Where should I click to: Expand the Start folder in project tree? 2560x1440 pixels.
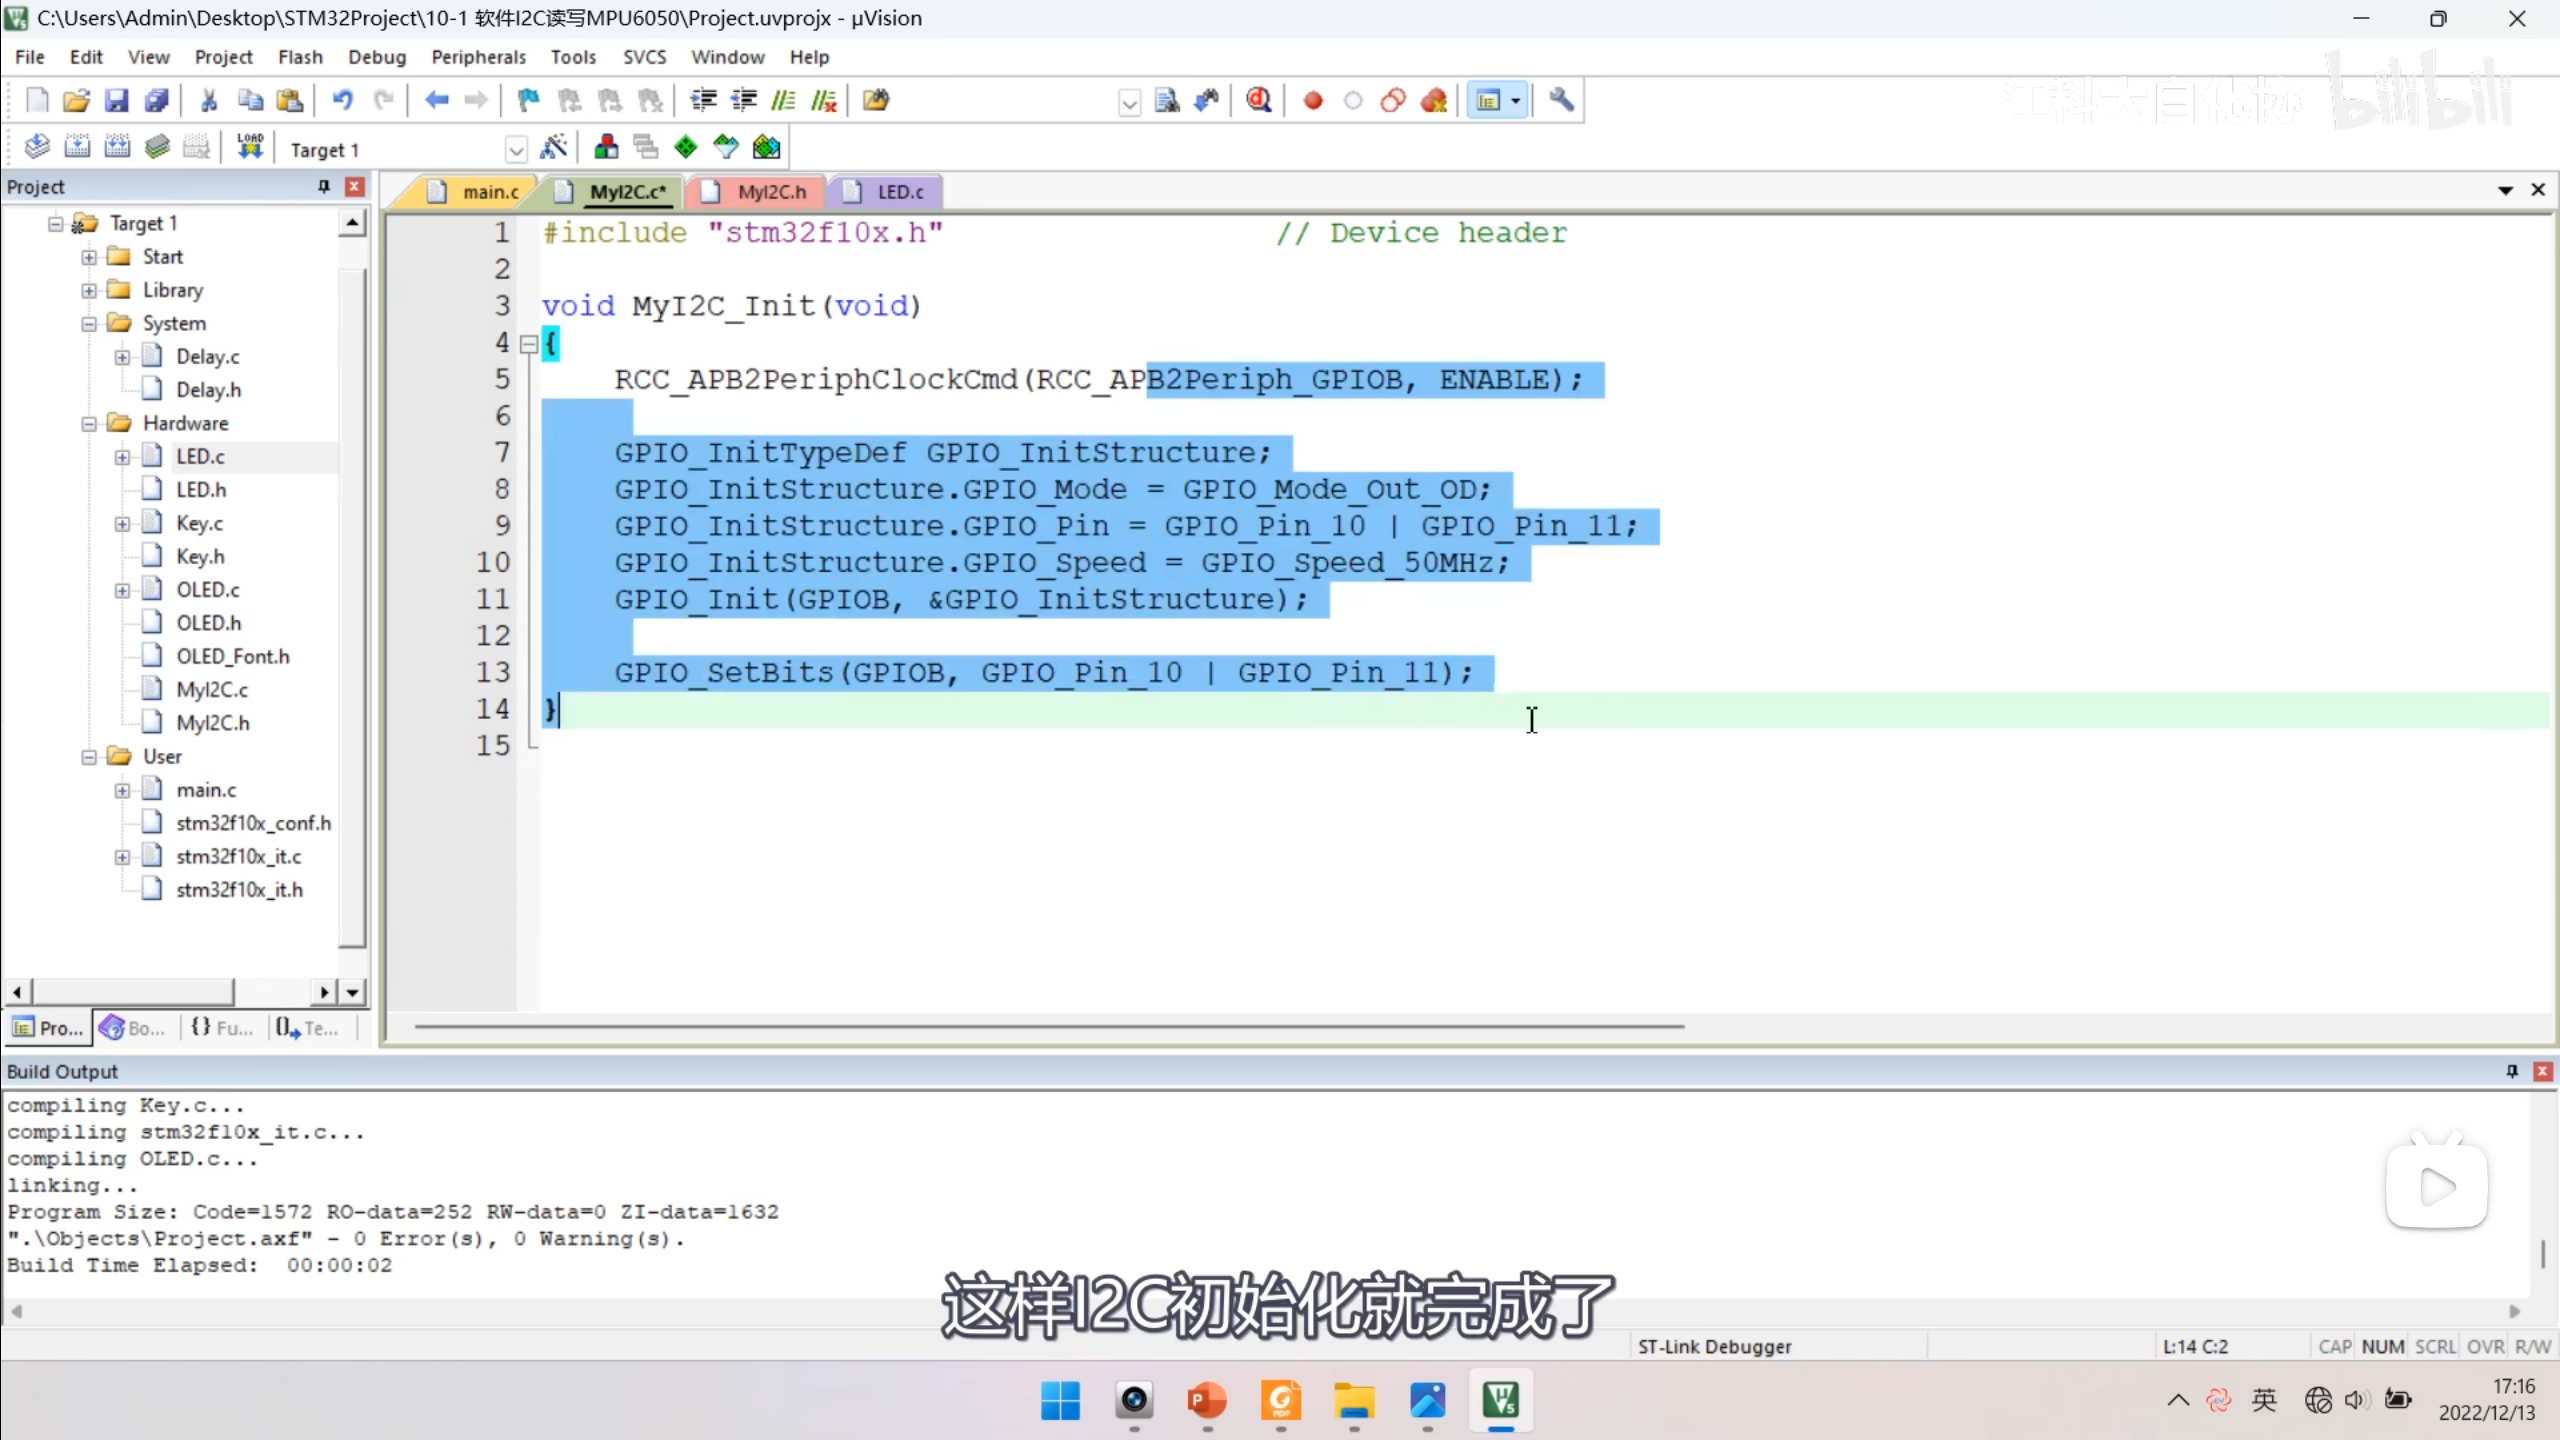(x=89, y=257)
